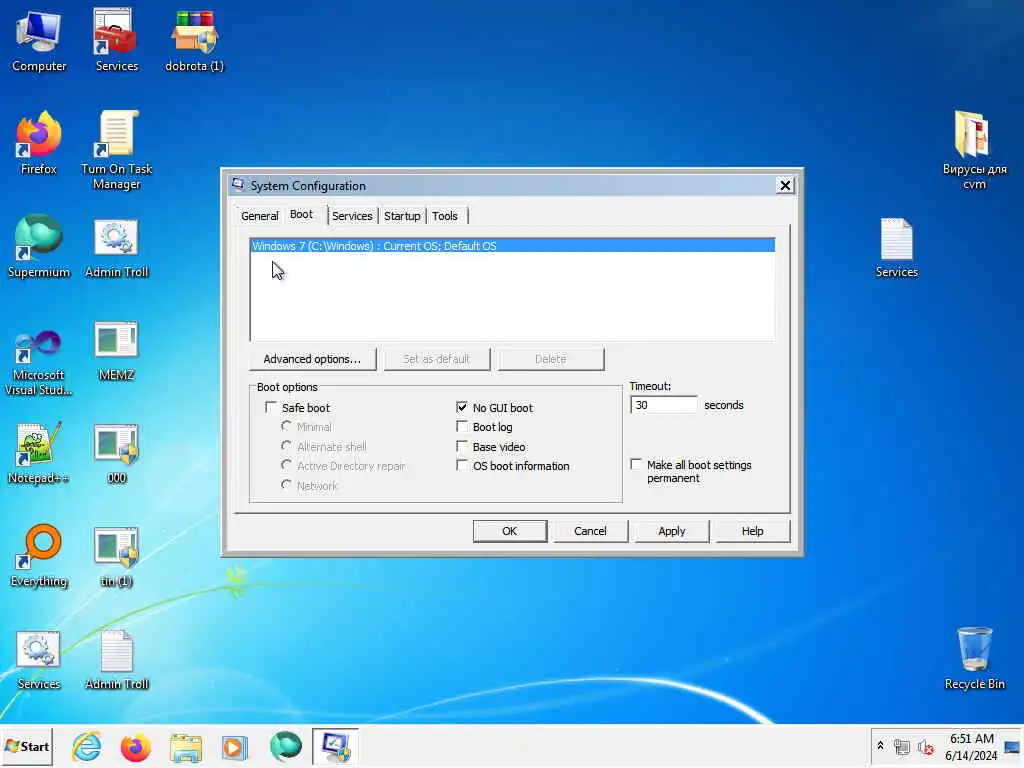1024x768 pixels.
Task: Select the tin (1) desktop icon
Action: tap(116, 556)
